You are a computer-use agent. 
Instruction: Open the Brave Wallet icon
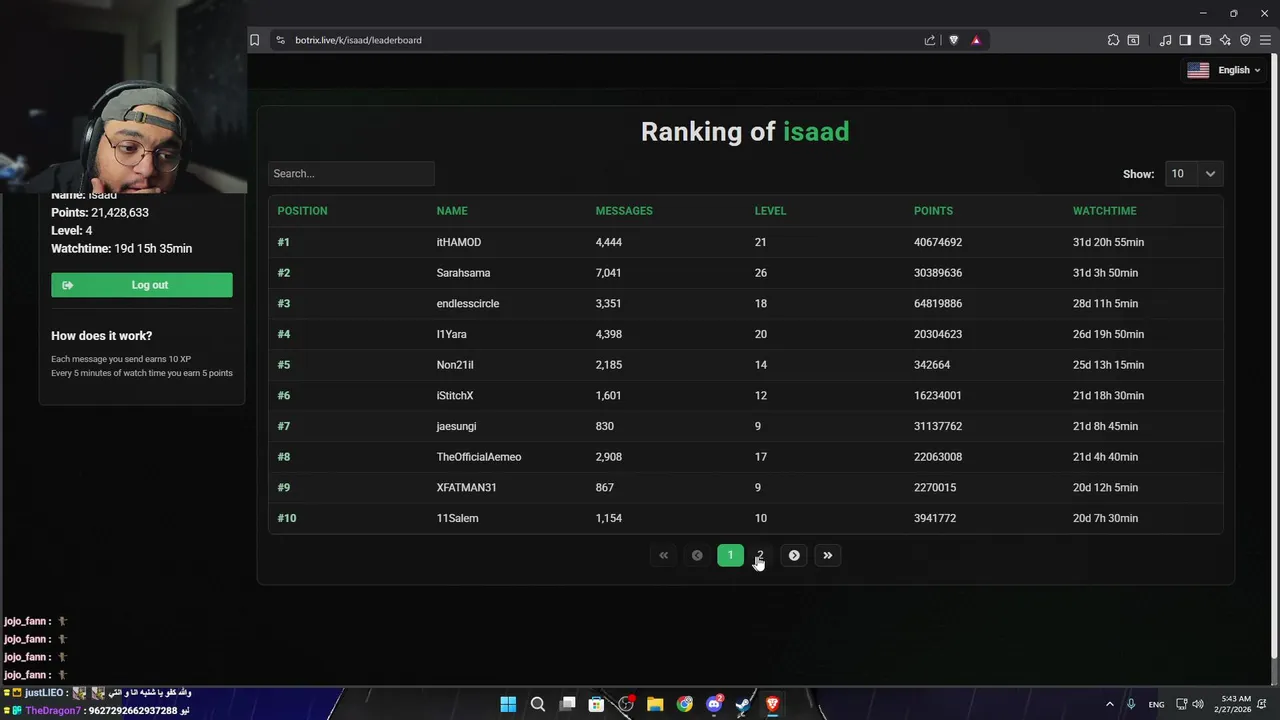[1205, 40]
